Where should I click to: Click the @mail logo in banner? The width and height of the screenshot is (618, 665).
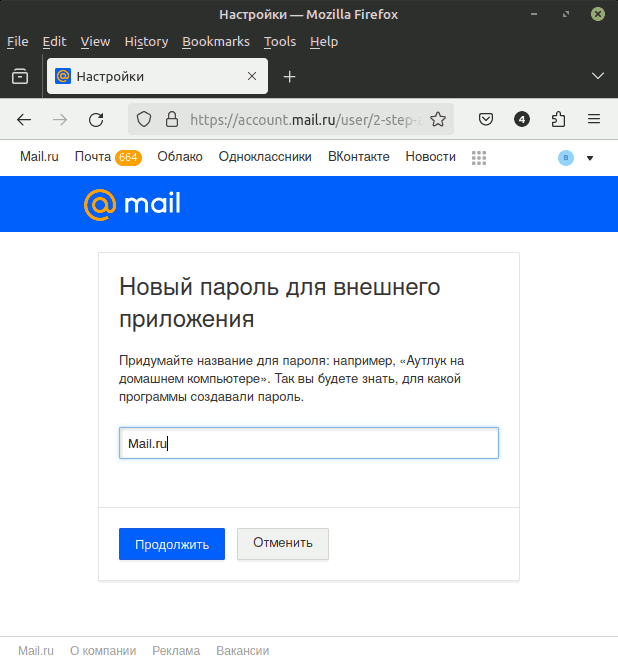pos(132,204)
